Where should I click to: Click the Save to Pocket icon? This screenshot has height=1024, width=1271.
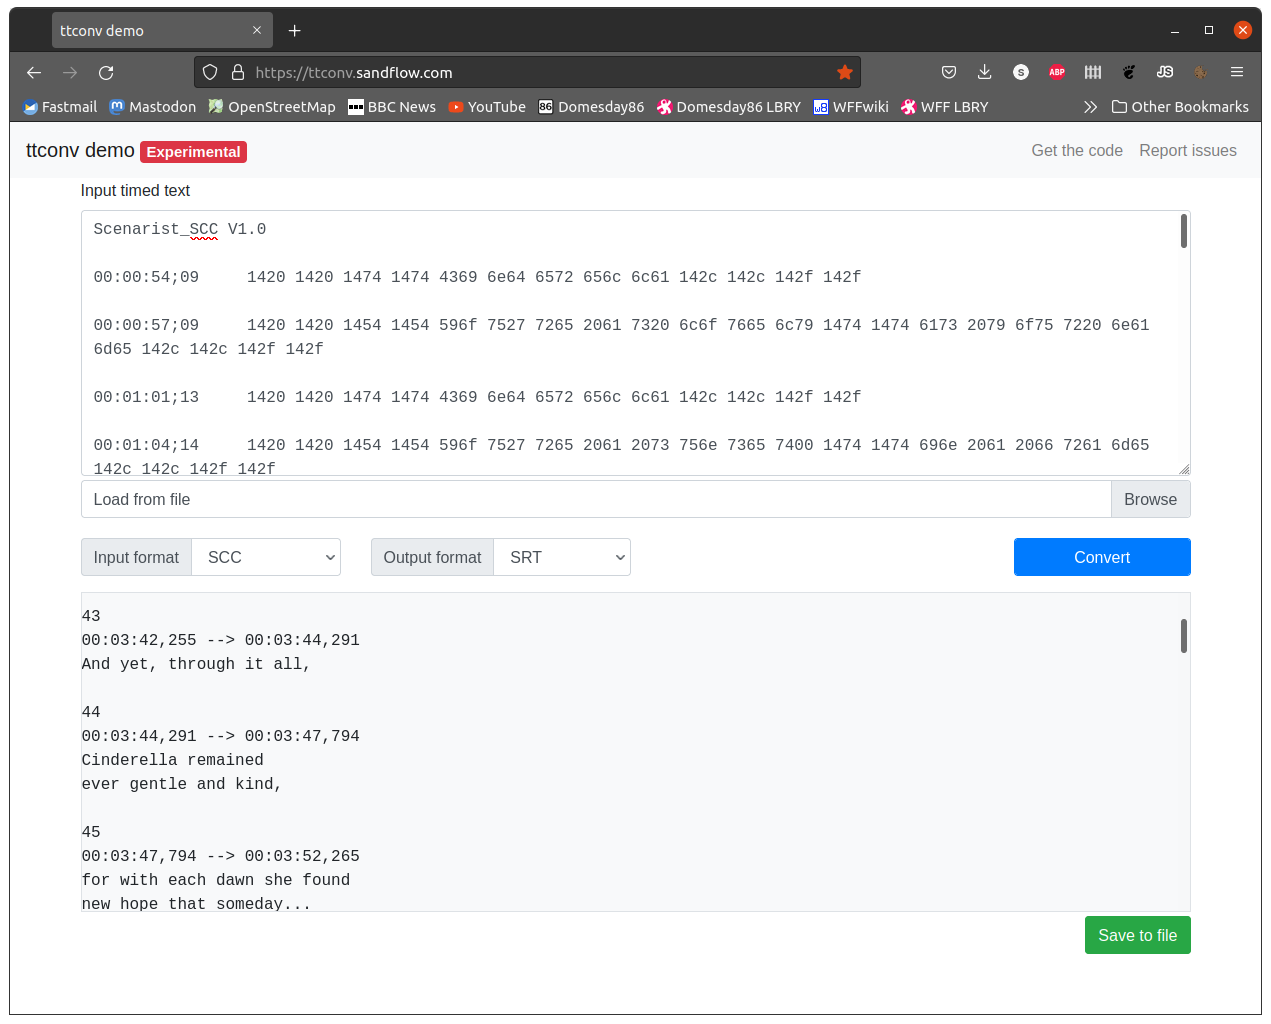[949, 72]
